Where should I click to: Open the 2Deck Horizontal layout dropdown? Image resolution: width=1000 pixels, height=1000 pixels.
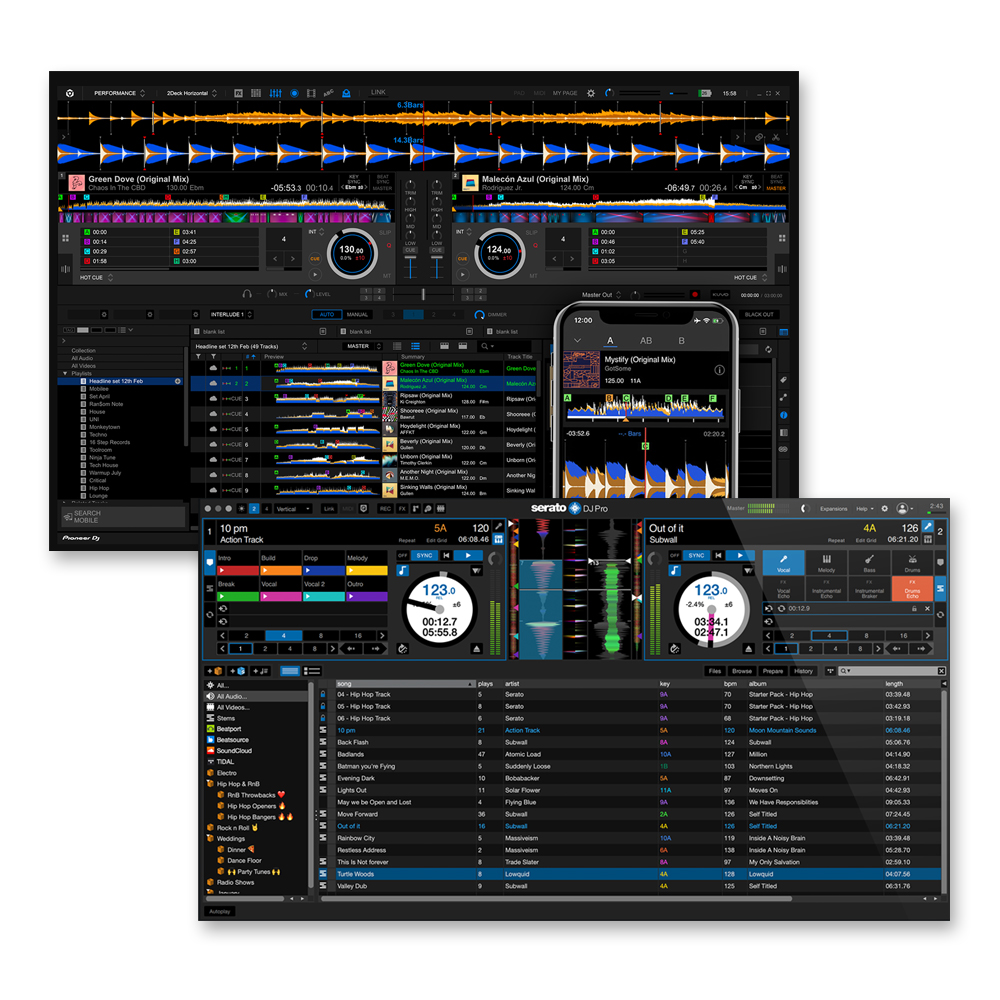point(191,93)
